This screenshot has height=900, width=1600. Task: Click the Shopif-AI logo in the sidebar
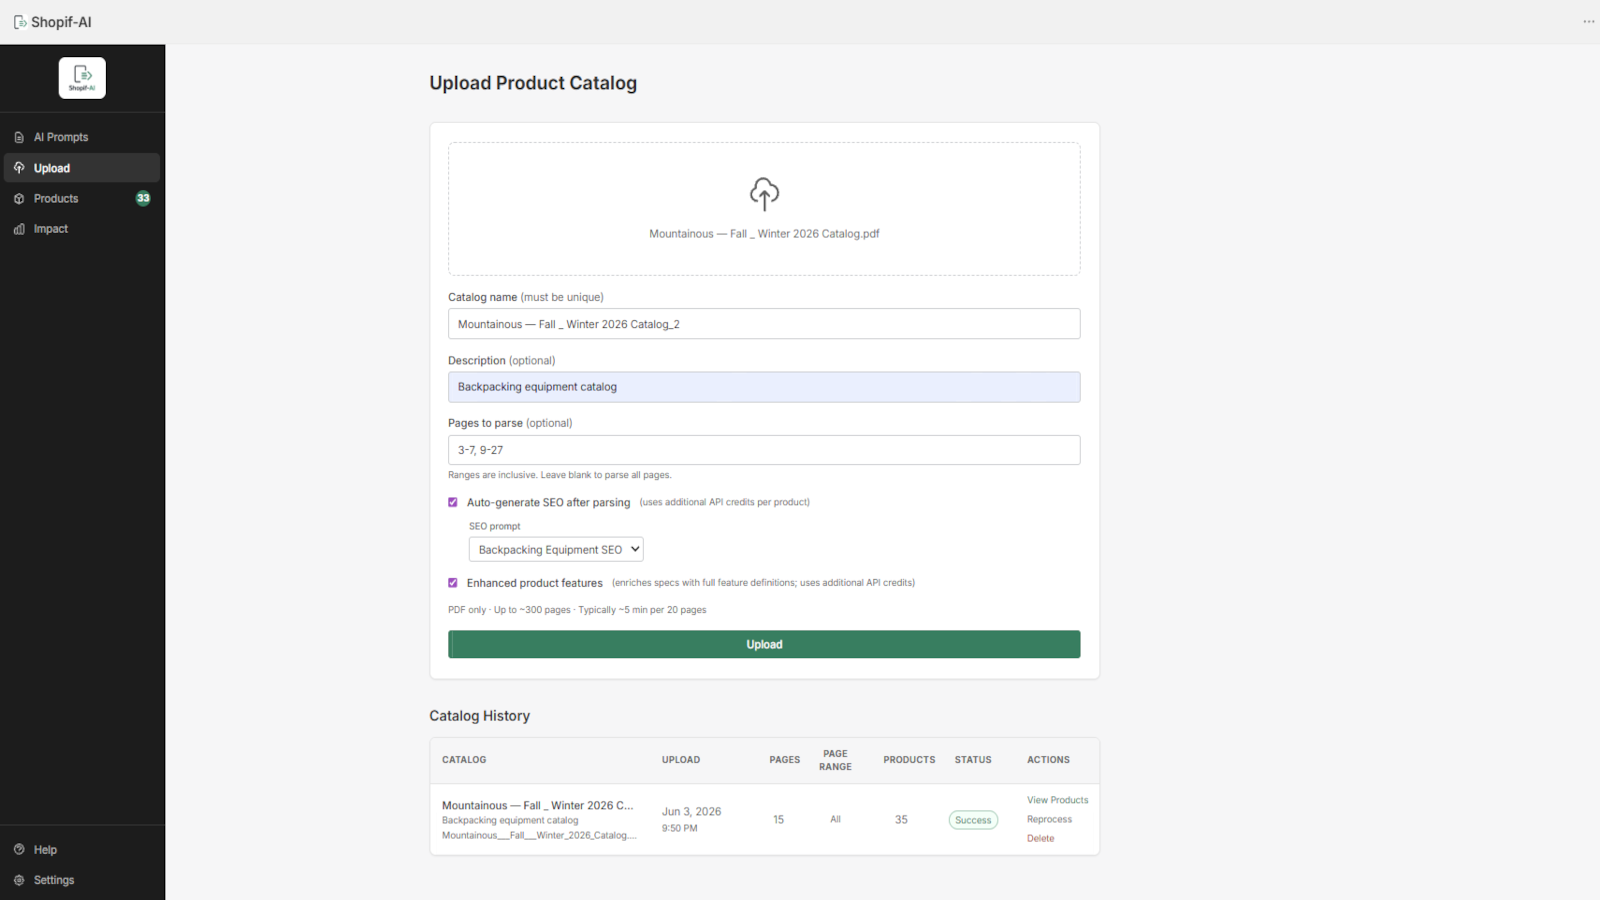pos(82,78)
